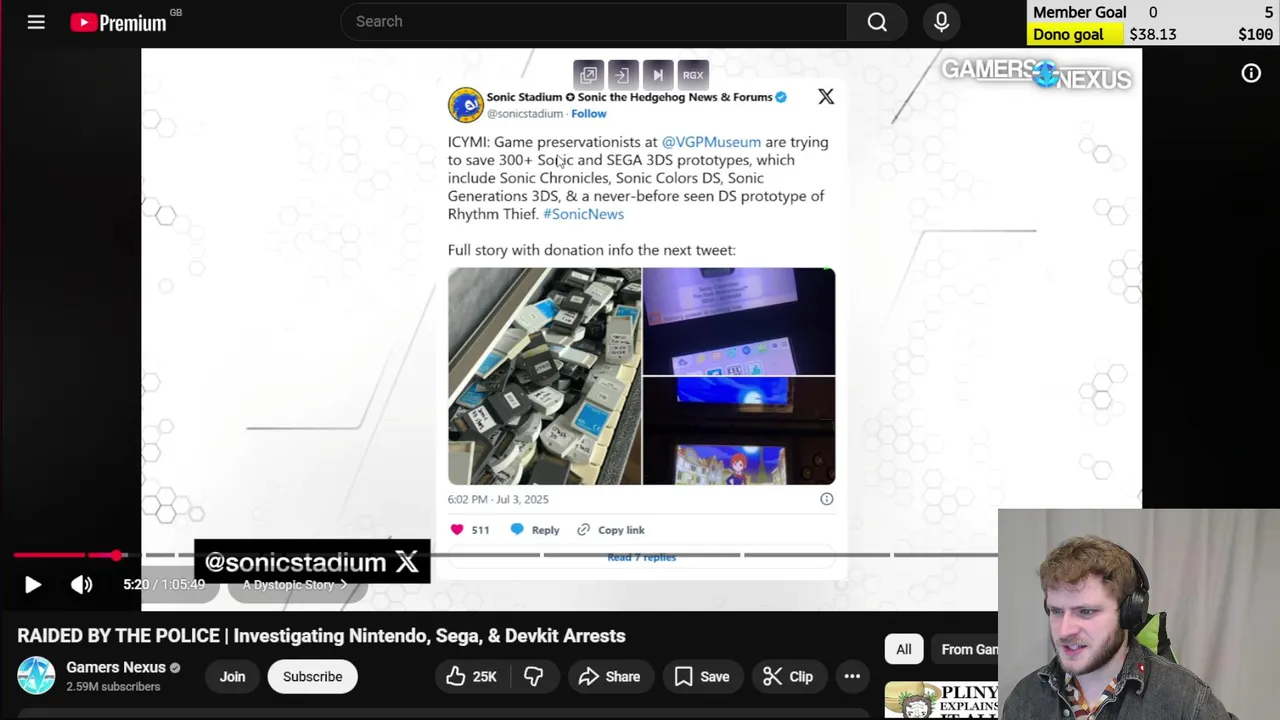Go to YouTube Premium home logo
The width and height of the screenshot is (1280, 720).
point(118,22)
